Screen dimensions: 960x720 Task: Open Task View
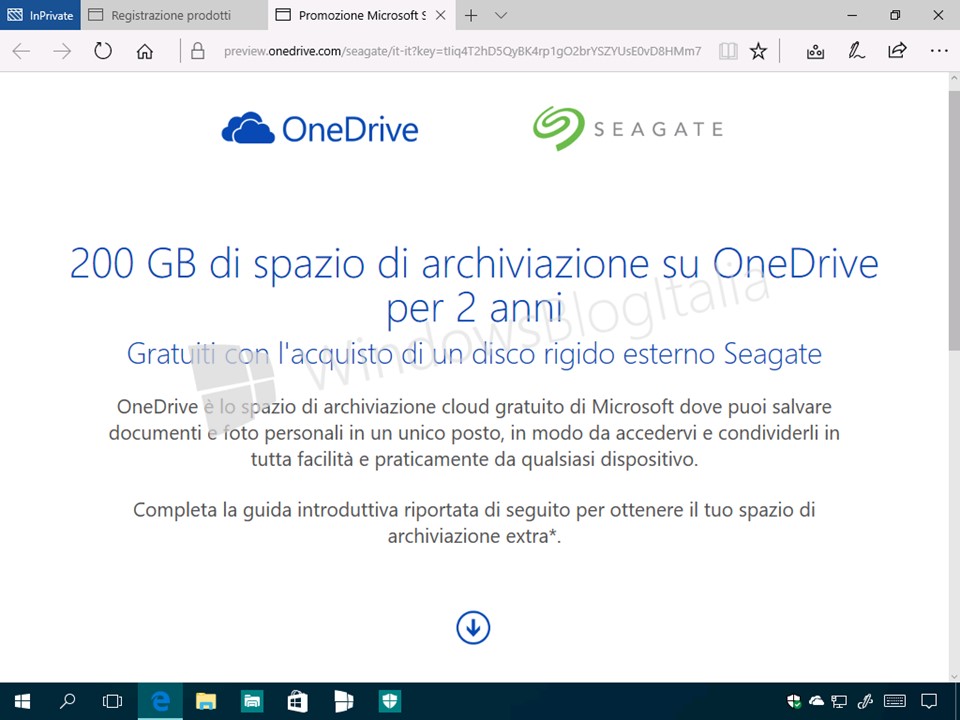pos(113,701)
